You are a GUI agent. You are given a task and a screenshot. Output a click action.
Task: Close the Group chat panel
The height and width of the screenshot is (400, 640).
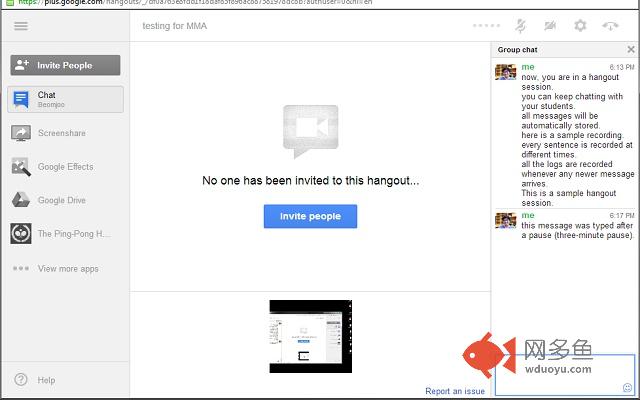(x=631, y=49)
